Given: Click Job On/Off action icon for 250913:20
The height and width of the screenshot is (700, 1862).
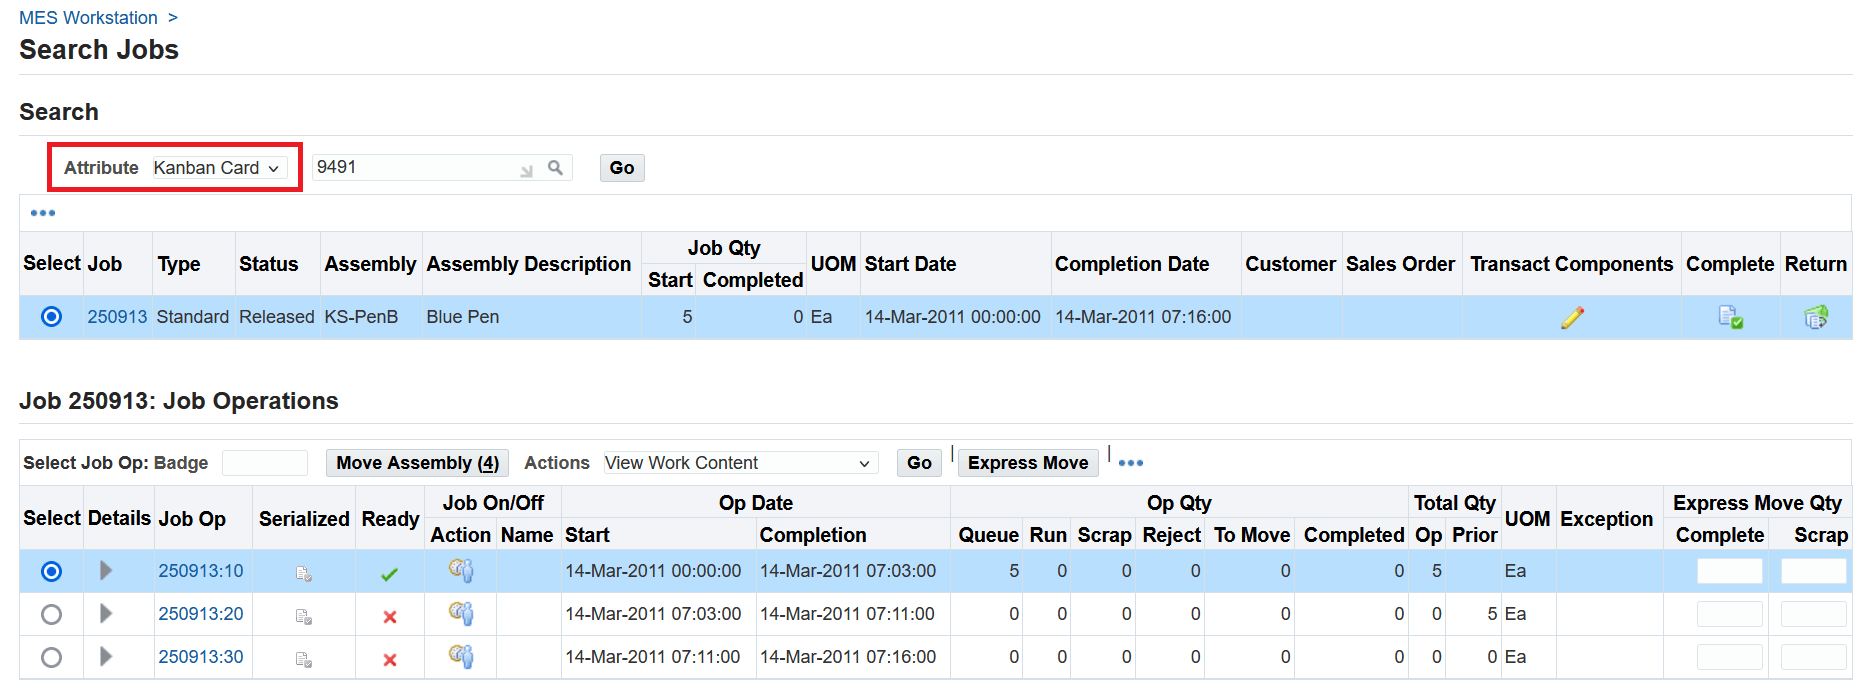Looking at the screenshot, I should [x=460, y=614].
